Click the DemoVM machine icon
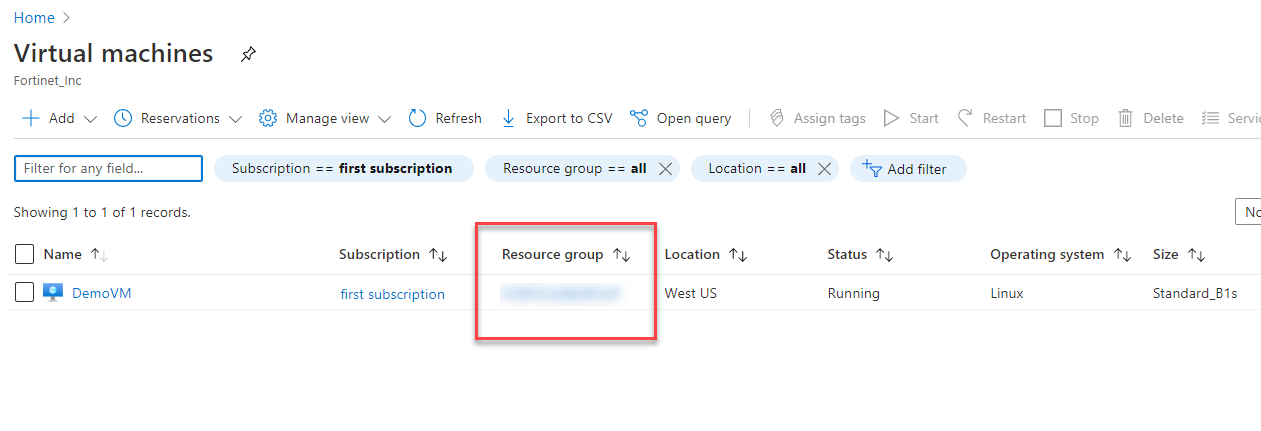Viewport: 1261px width, 431px height. (x=53, y=293)
